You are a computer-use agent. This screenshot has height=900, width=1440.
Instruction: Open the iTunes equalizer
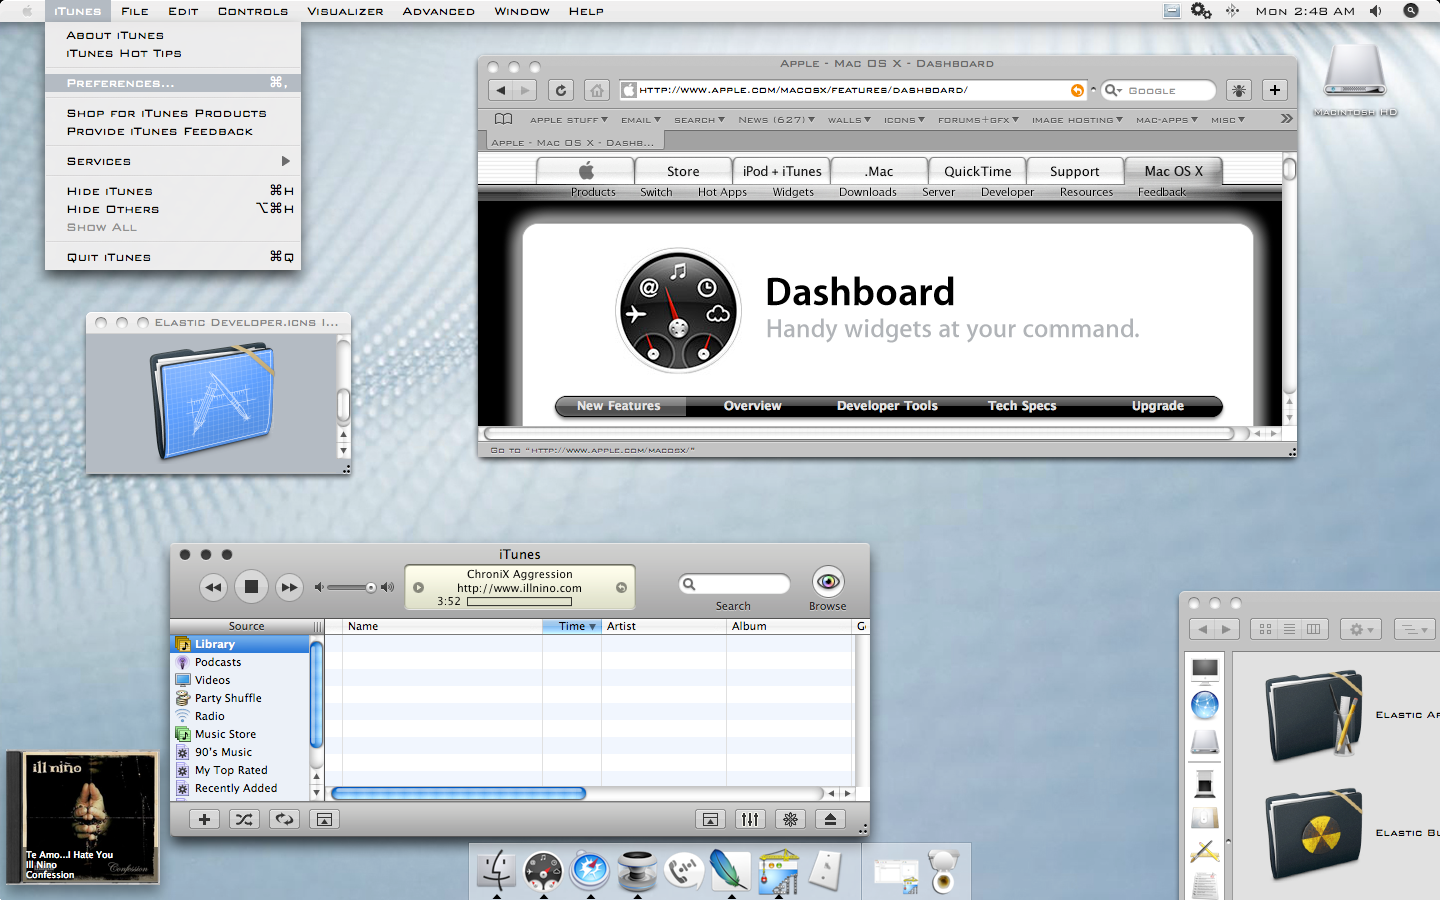pyautogui.click(x=750, y=819)
